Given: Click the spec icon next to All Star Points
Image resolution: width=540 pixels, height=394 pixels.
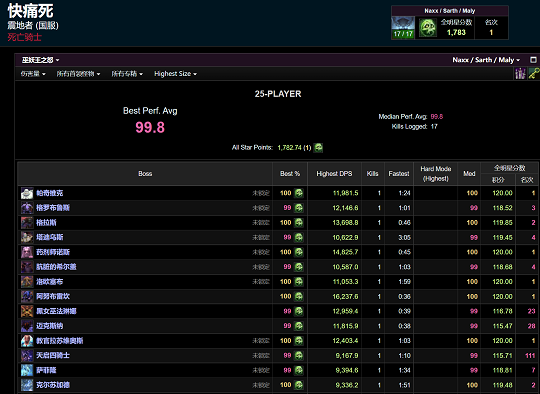Looking at the screenshot, I should point(319,148).
